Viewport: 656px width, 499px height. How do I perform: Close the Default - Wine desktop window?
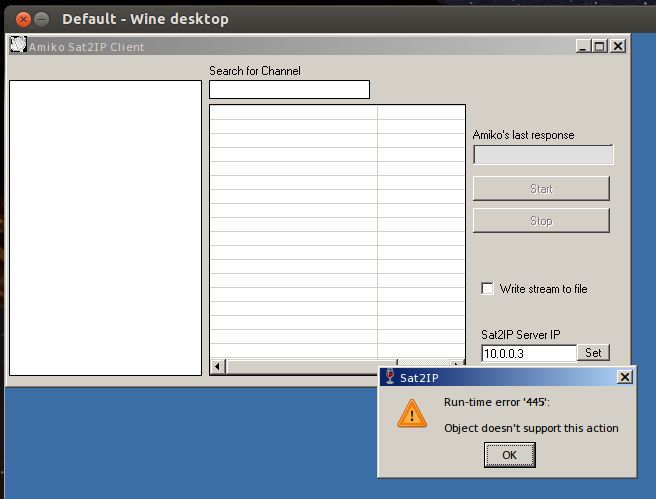click(23, 19)
